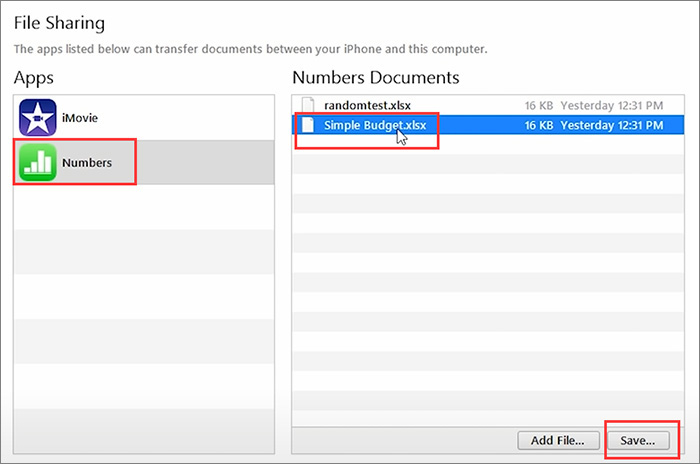Click the Apps column heading
The height and width of the screenshot is (464, 700).
[x=35, y=77]
